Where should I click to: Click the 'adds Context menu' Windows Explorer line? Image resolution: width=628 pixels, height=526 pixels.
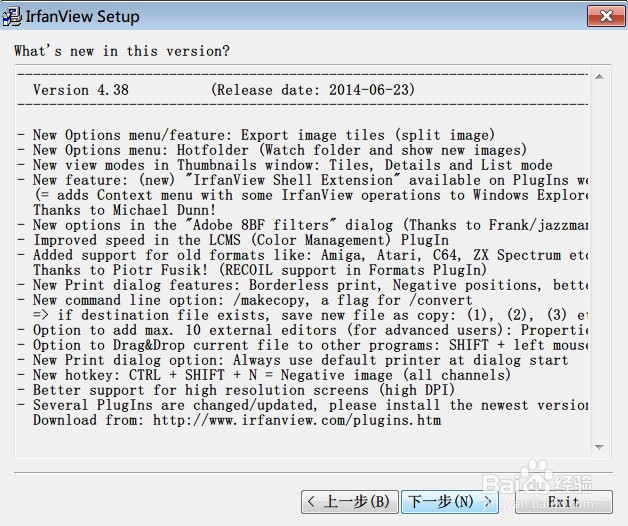point(310,195)
